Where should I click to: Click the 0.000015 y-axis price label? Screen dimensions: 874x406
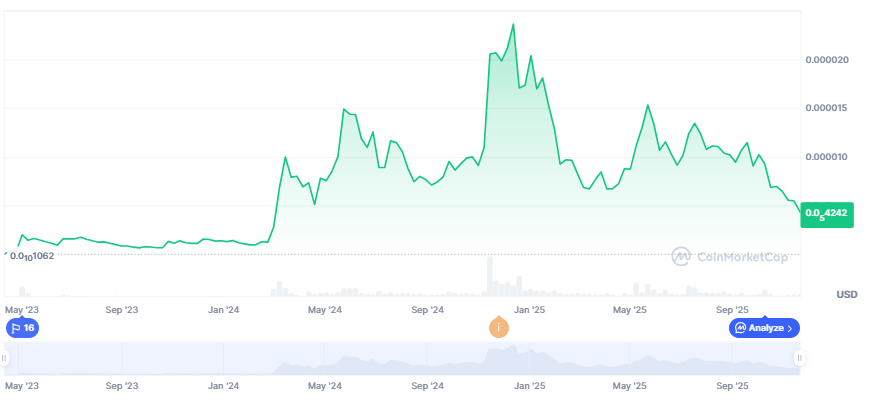pyautogui.click(x=827, y=108)
